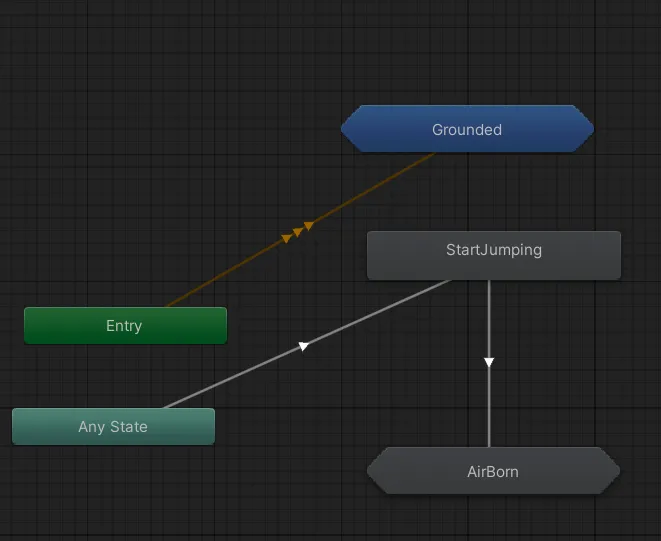Image resolution: width=661 pixels, height=541 pixels.
Task: Select the teal Any State node
Action: (113, 426)
